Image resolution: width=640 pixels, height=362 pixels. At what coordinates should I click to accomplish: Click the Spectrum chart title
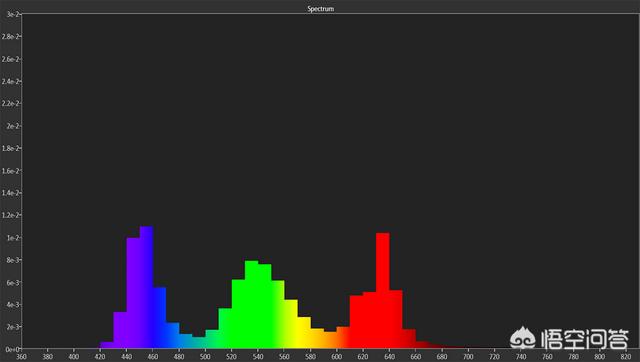[320, 9]
